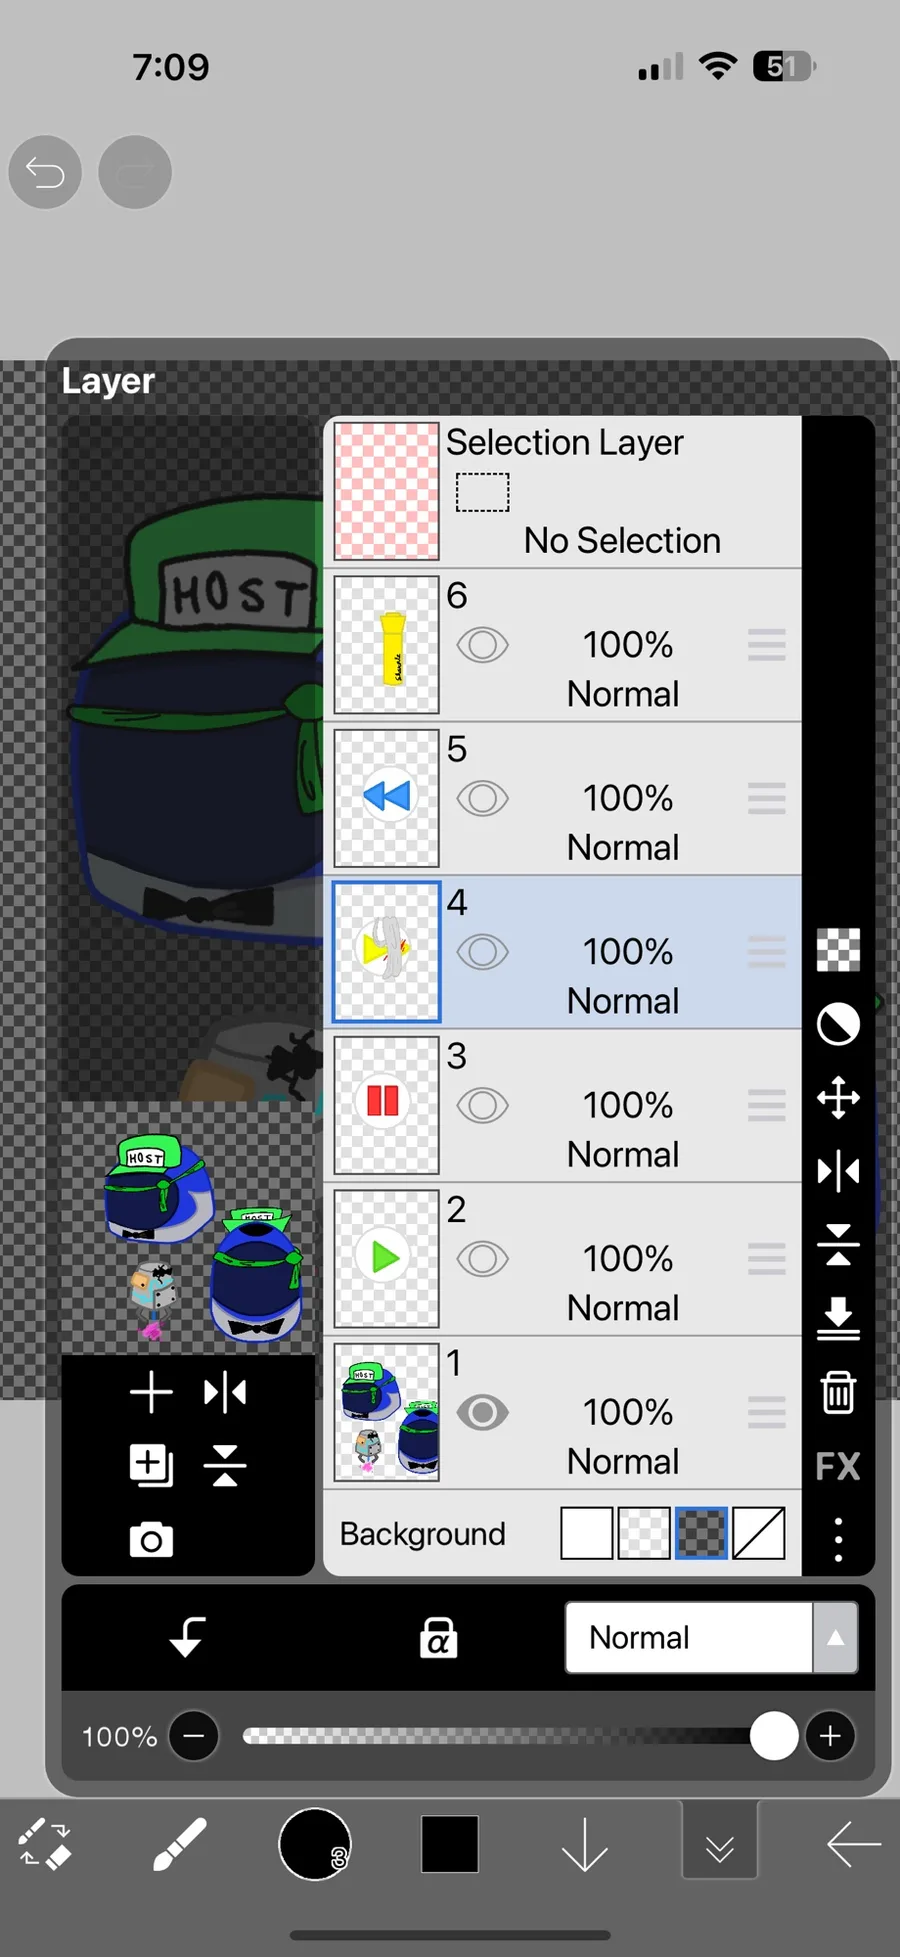The width and height of the screenshot is (900, 1957).
Task: Grab reorder handle of layer 5
Action: [x=767, y=799]
